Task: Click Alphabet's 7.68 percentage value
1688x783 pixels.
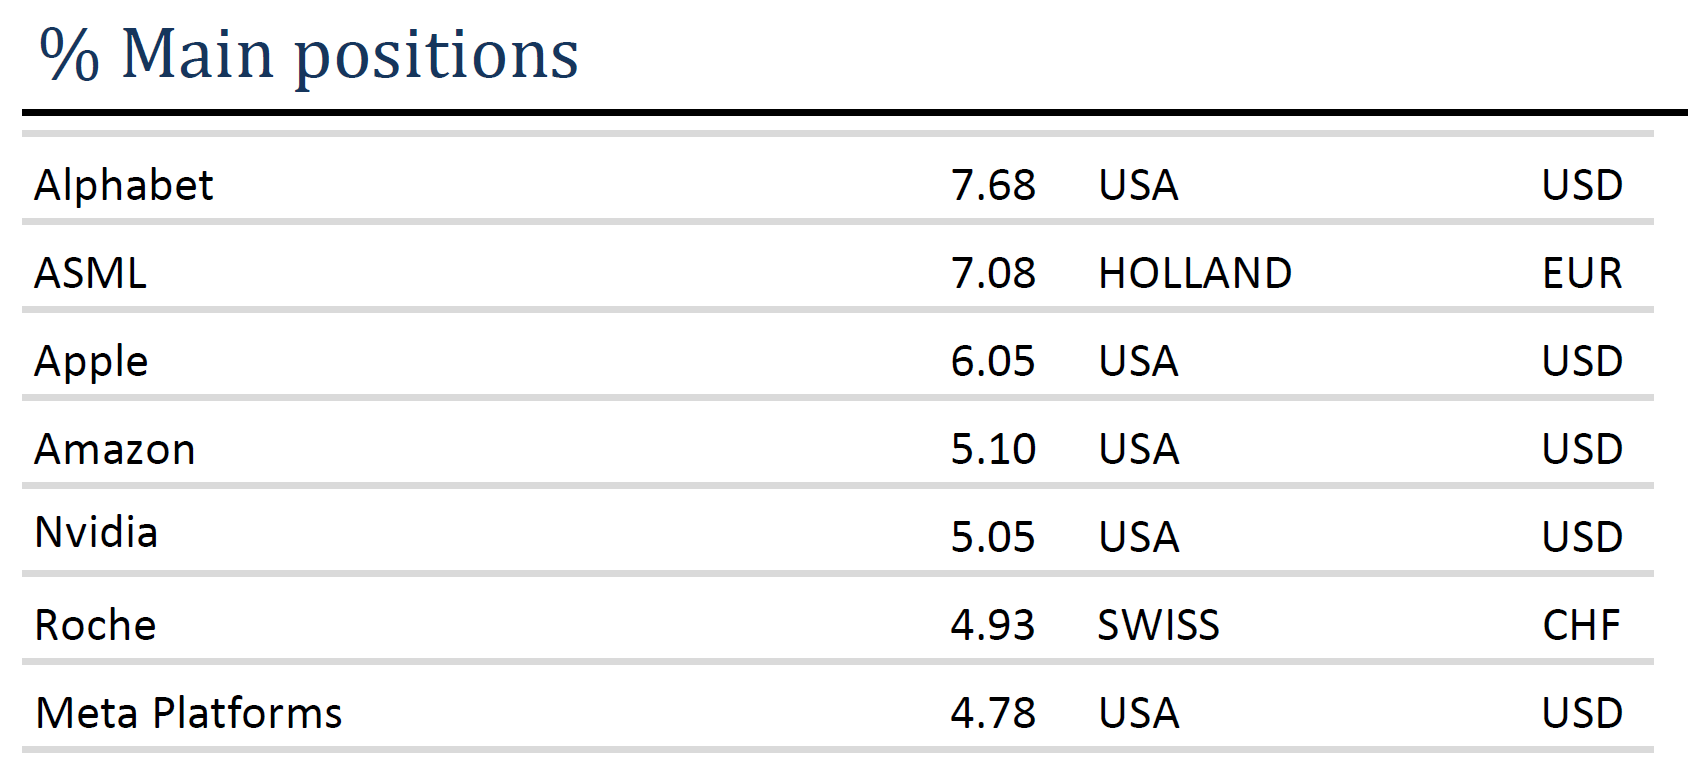Action: pos(993,185)
